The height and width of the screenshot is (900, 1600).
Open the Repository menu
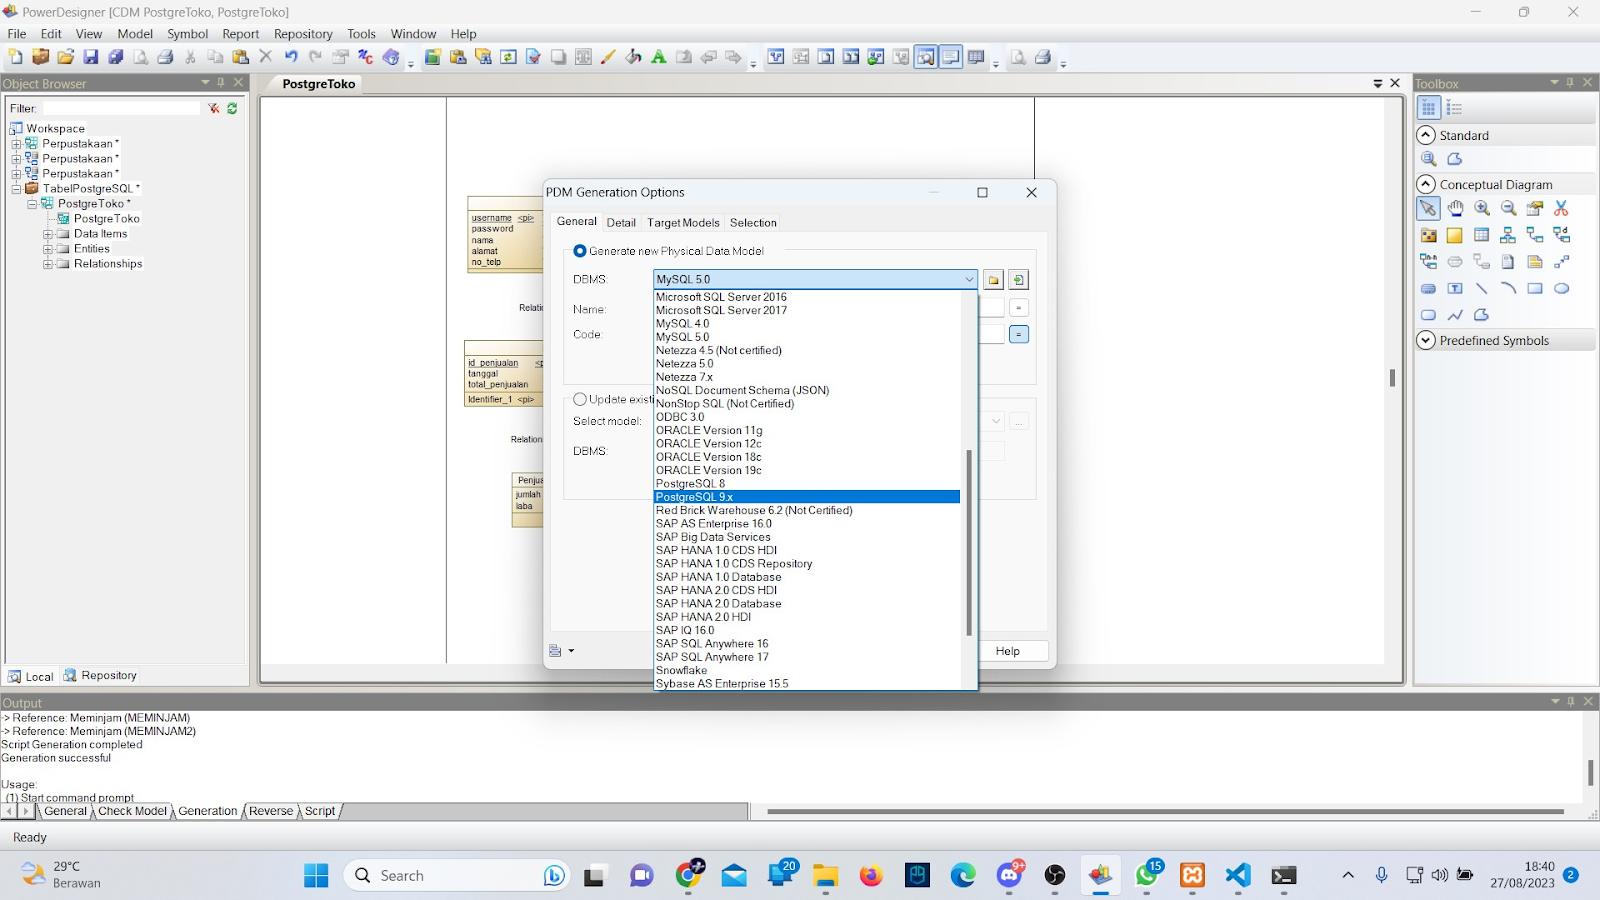click(x=303, y=34)
